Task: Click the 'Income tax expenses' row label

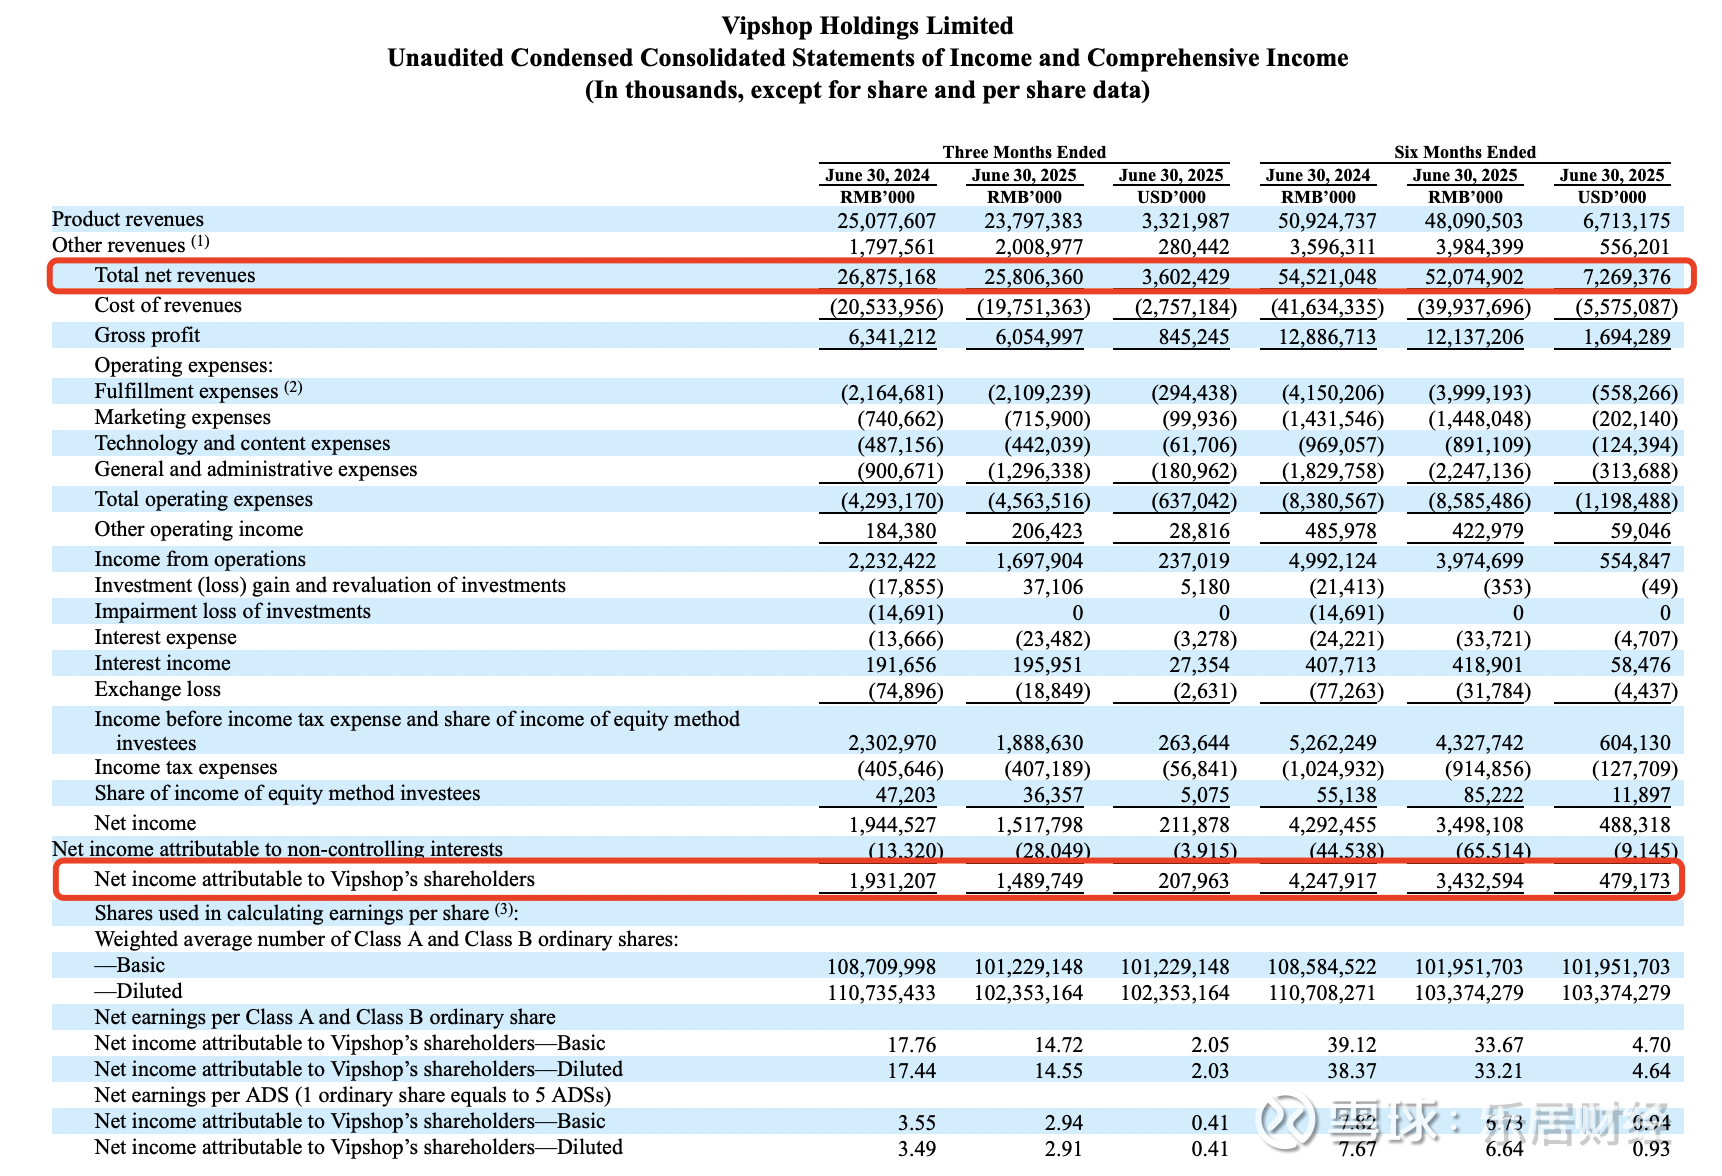Action: point(186,767)
